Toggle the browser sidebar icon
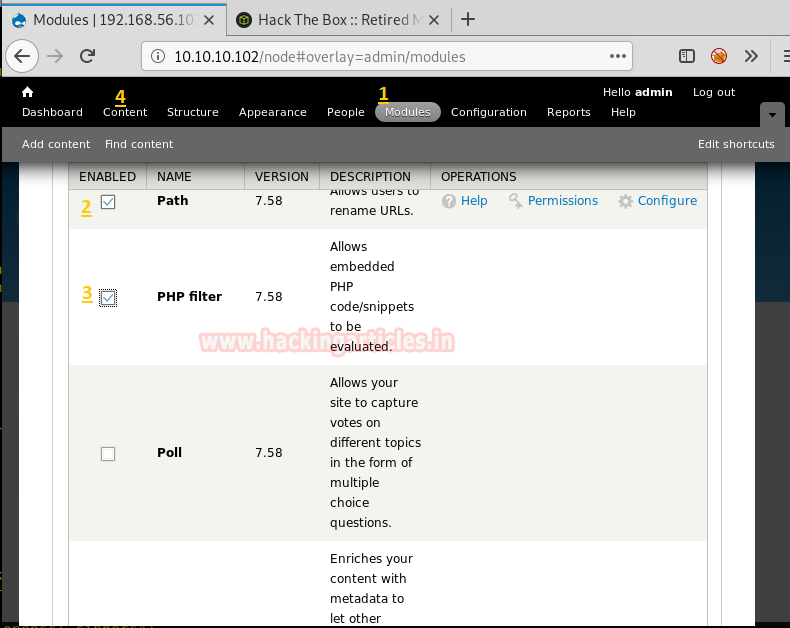The width and height of the screenshot is (790, 628). 687,56
